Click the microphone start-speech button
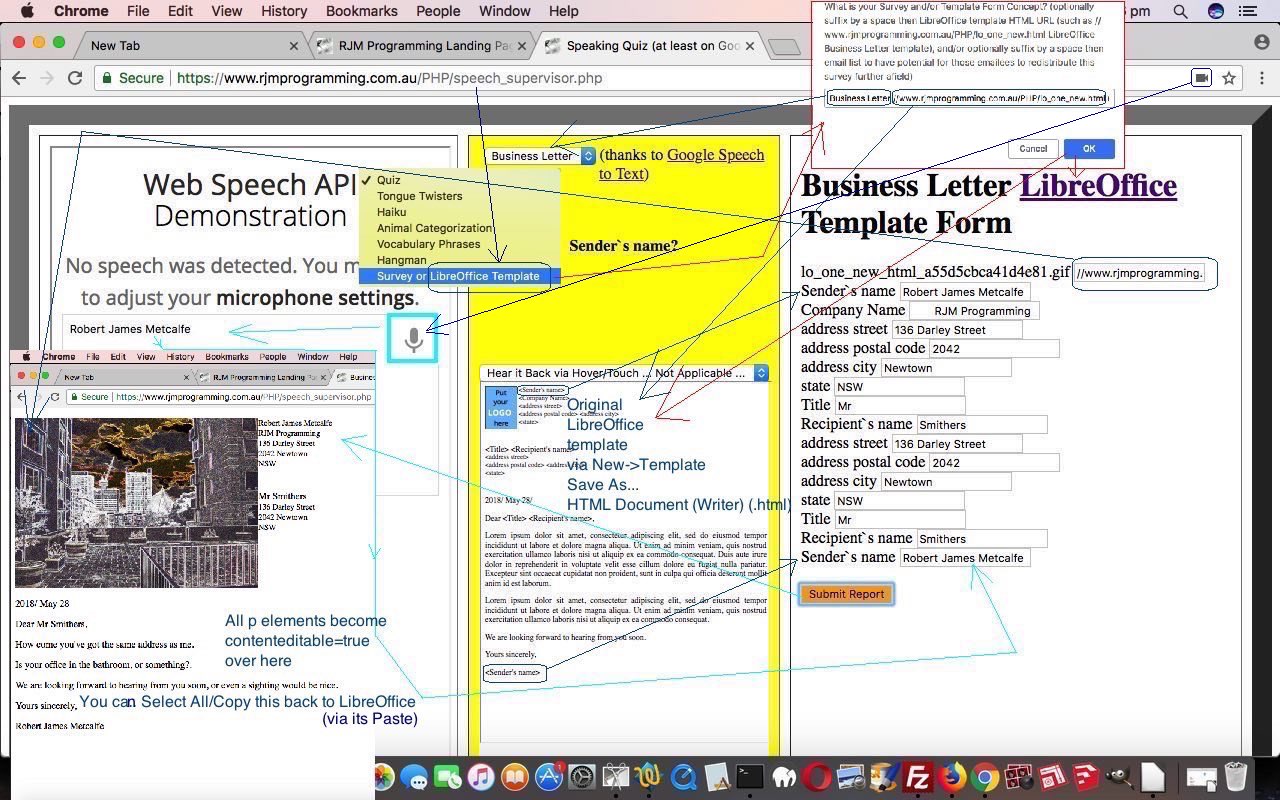This screenshot has height=800, width=1280. click(x=413, y=339)
